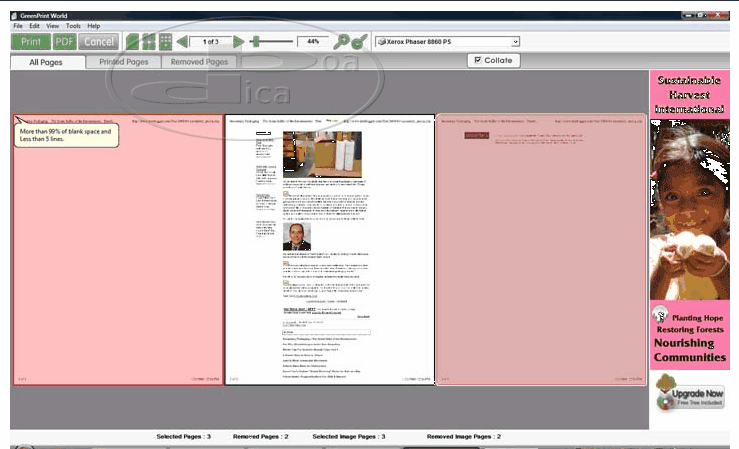This screenshot has width=739, height=449.
Task: Click the zoom slider handle
Action: tap(256, 42)
